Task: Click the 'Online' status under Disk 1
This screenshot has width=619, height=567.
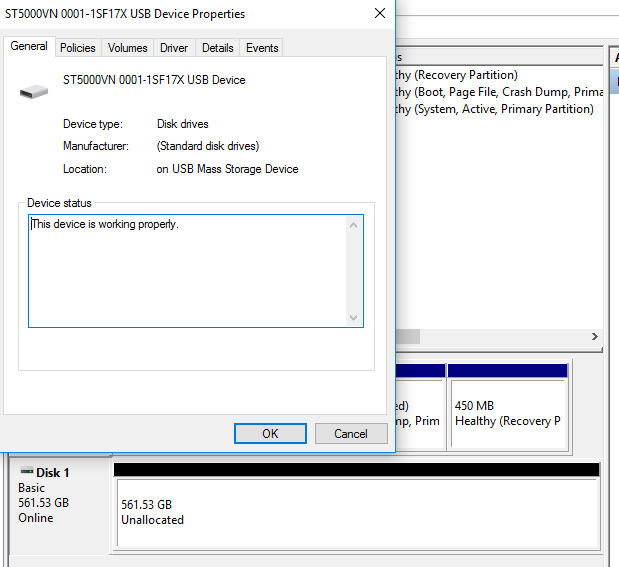Action: [x=36, y=518]
